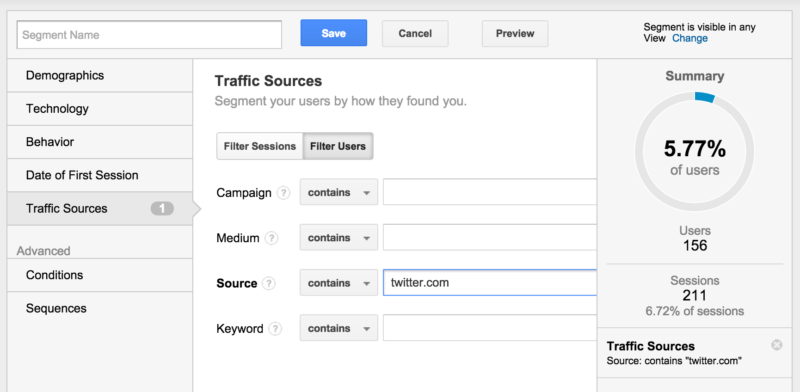Click the Cancel button
The height and width of the screenshot is (392, 800).
click(x=415, y=34)
